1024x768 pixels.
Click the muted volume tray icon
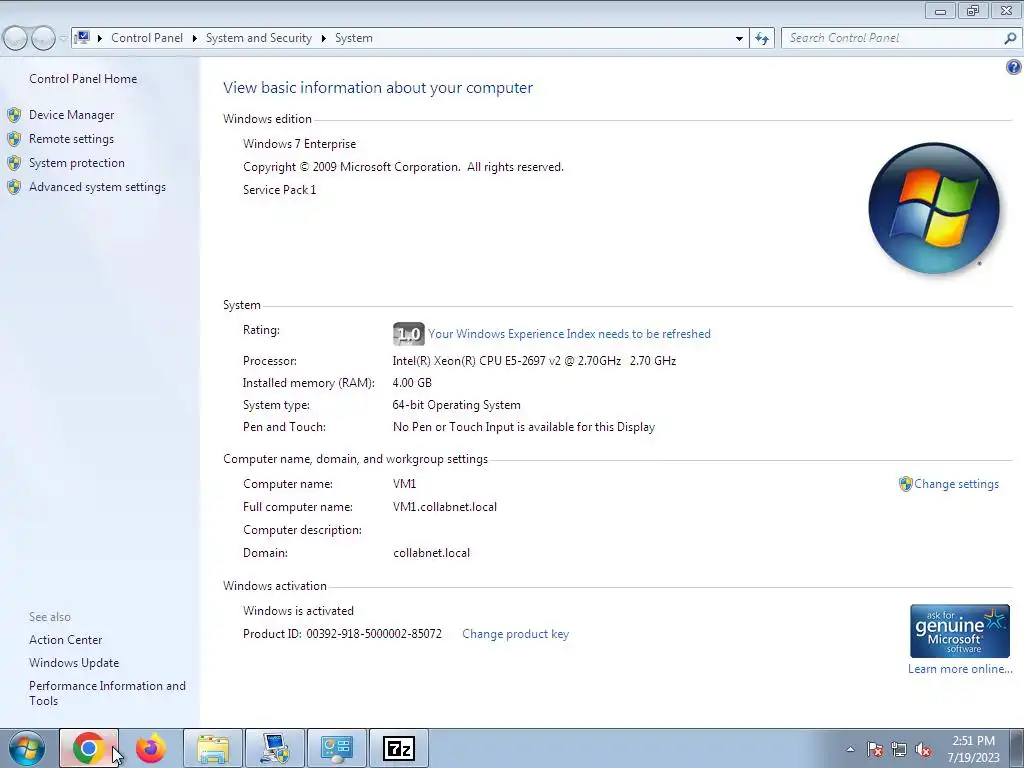pos(923,749)
